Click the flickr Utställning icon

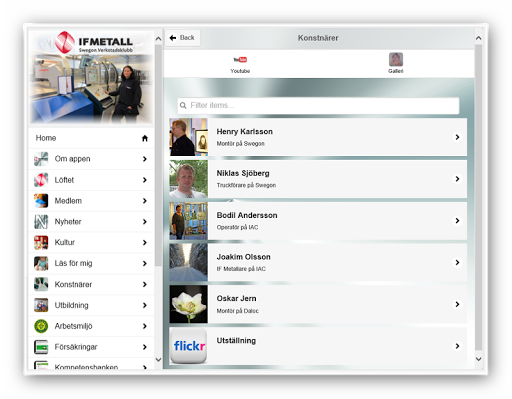click(188, 346)
